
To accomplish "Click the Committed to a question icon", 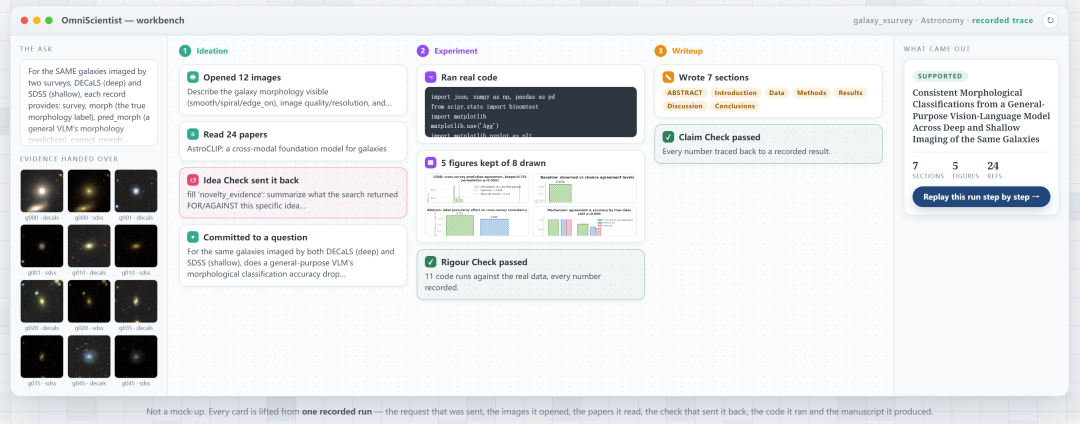I will (x=193, y=237).
